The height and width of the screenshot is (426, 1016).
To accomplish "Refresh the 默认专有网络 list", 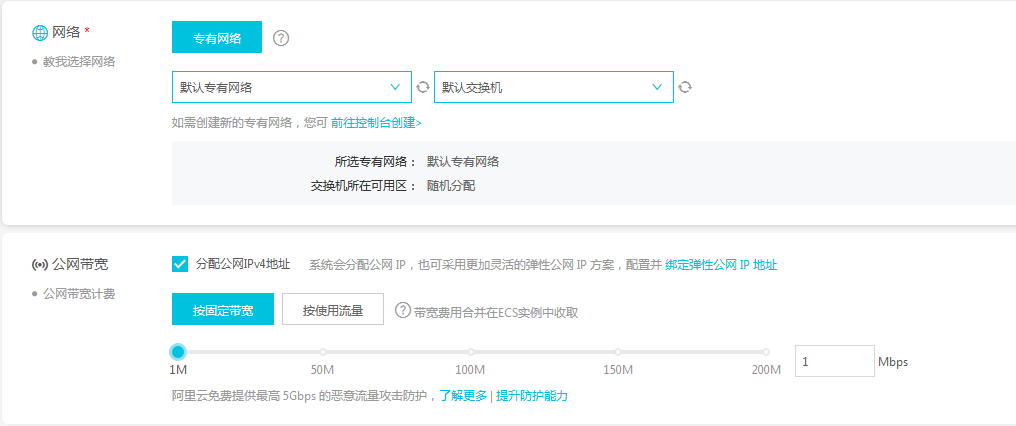I will (423, 87).
